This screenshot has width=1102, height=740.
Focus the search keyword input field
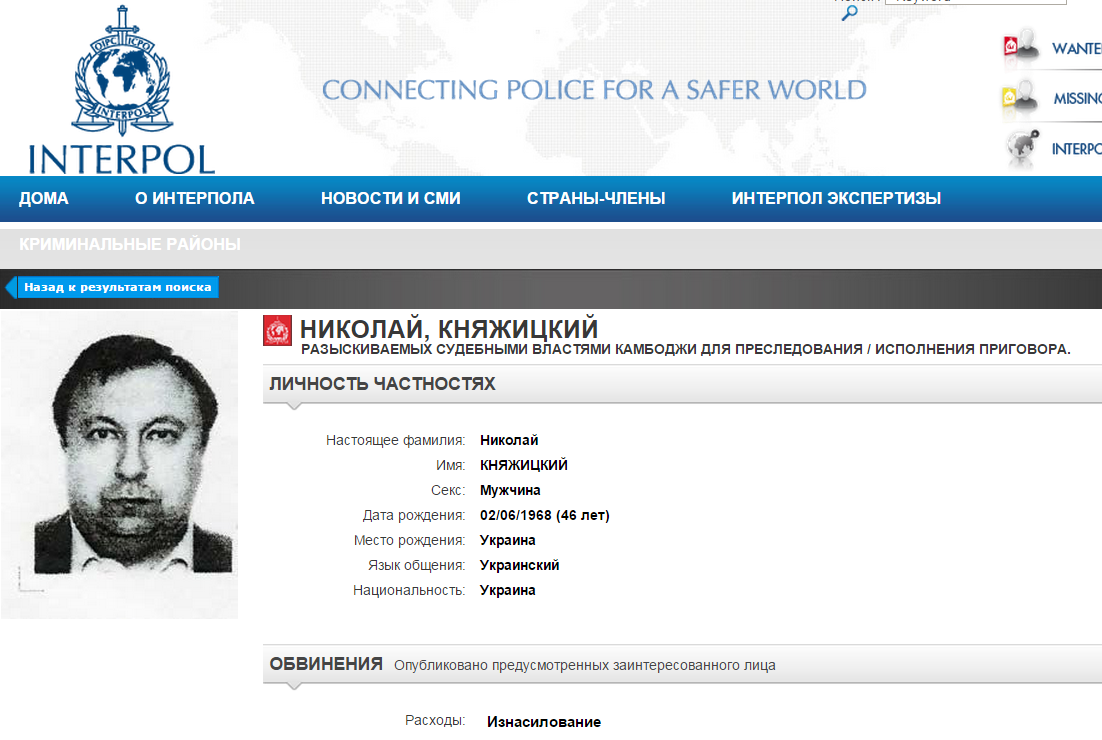[x=975, y=2]
